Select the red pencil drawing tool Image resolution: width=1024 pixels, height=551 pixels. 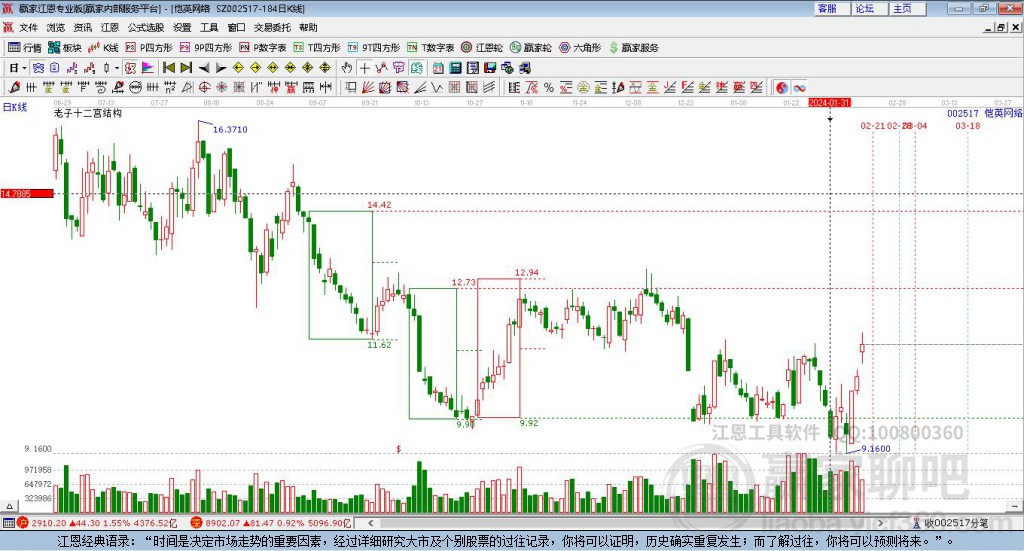(14, 87)
